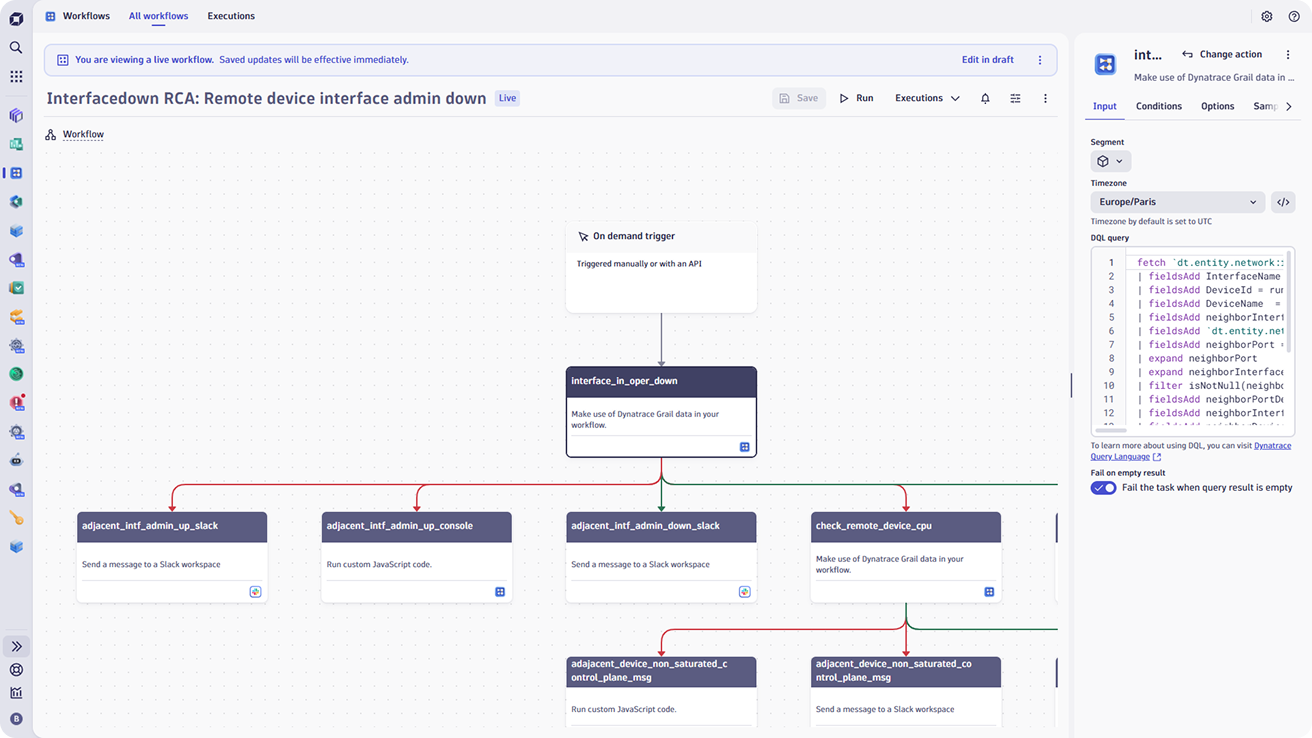Open the apps grid launcher icon

pyautogui.click(x=16, y=77)
